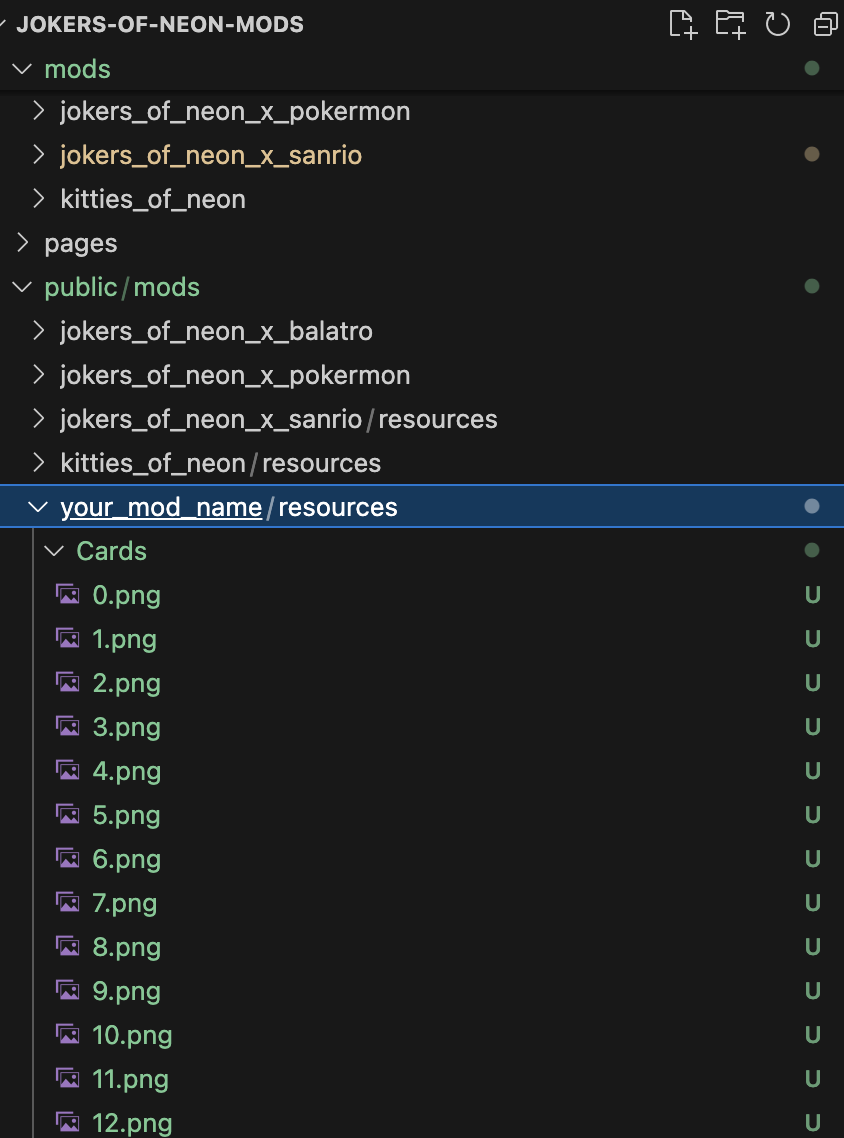Open file 9.png
This screenshot has height=1138, width=844.
(x=126, y=991)
